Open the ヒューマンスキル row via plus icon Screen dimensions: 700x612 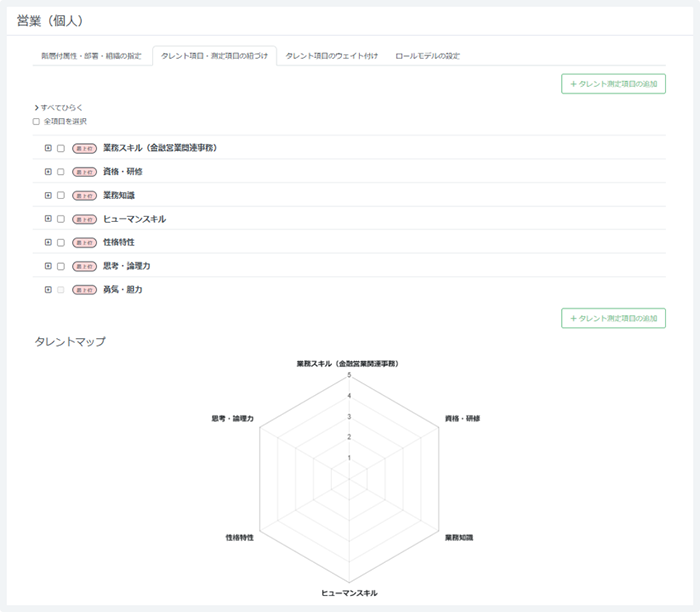[48, 219]
